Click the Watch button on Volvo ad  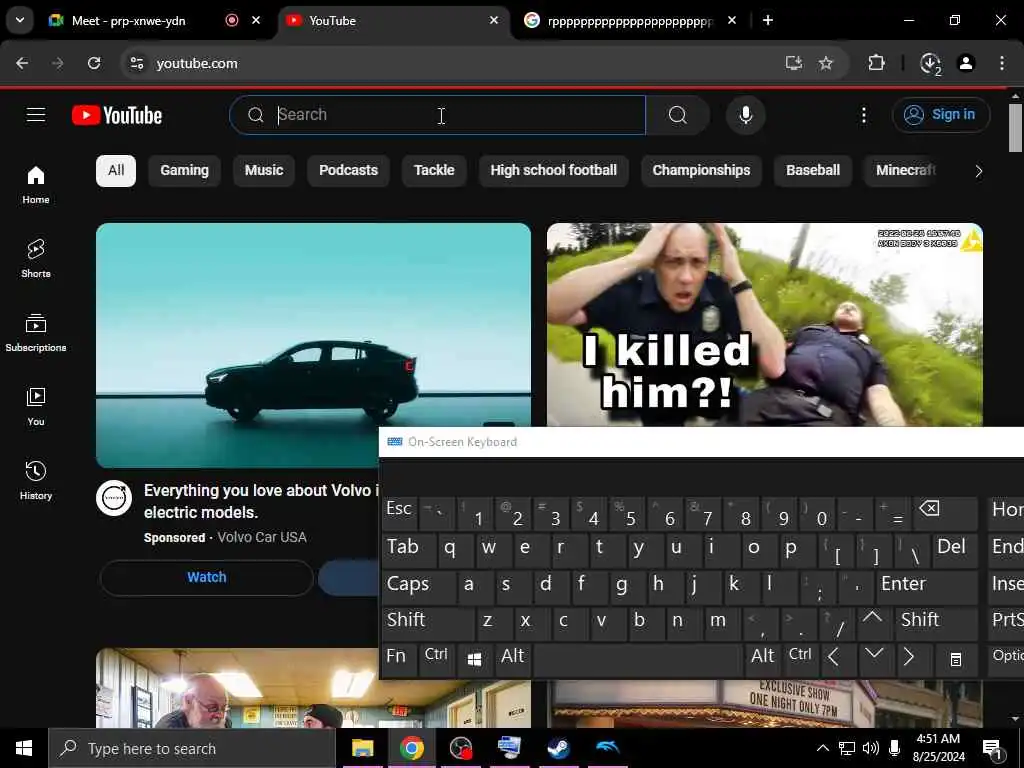pos(206,577)
